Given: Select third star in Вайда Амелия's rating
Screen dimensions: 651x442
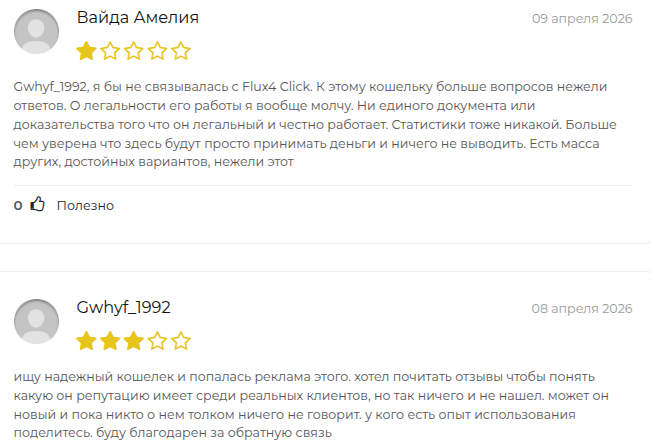Looking at the screenshot, I should click(134, 50).
